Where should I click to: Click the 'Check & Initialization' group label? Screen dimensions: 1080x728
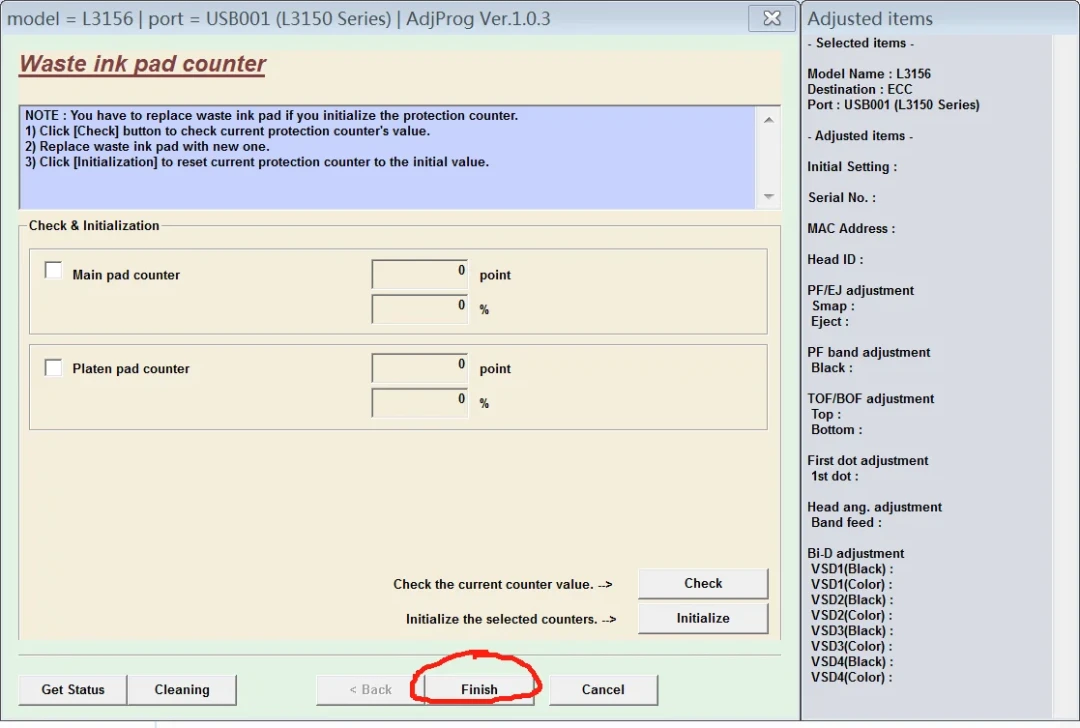pos(94,226)
